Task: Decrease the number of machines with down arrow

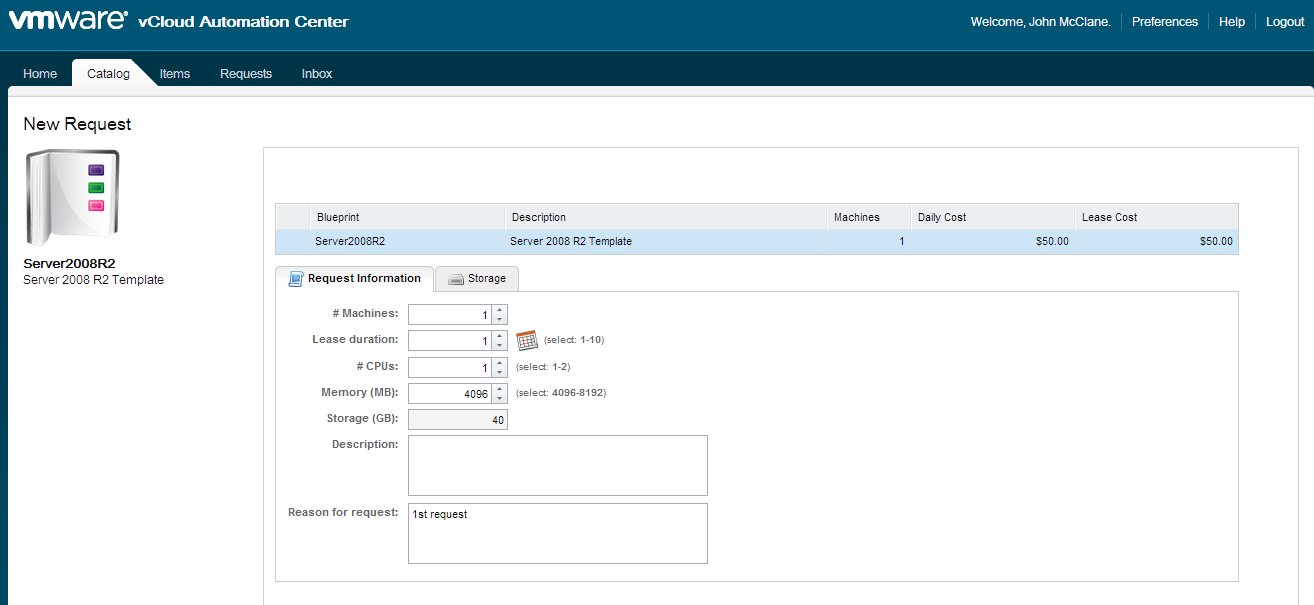Action: pos(500,320)
